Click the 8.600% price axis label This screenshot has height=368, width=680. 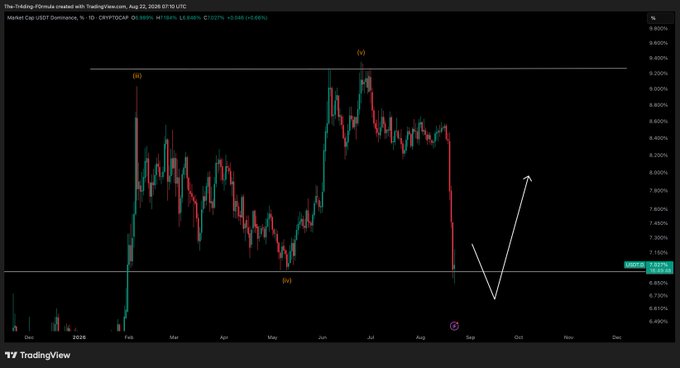[658, 121]
